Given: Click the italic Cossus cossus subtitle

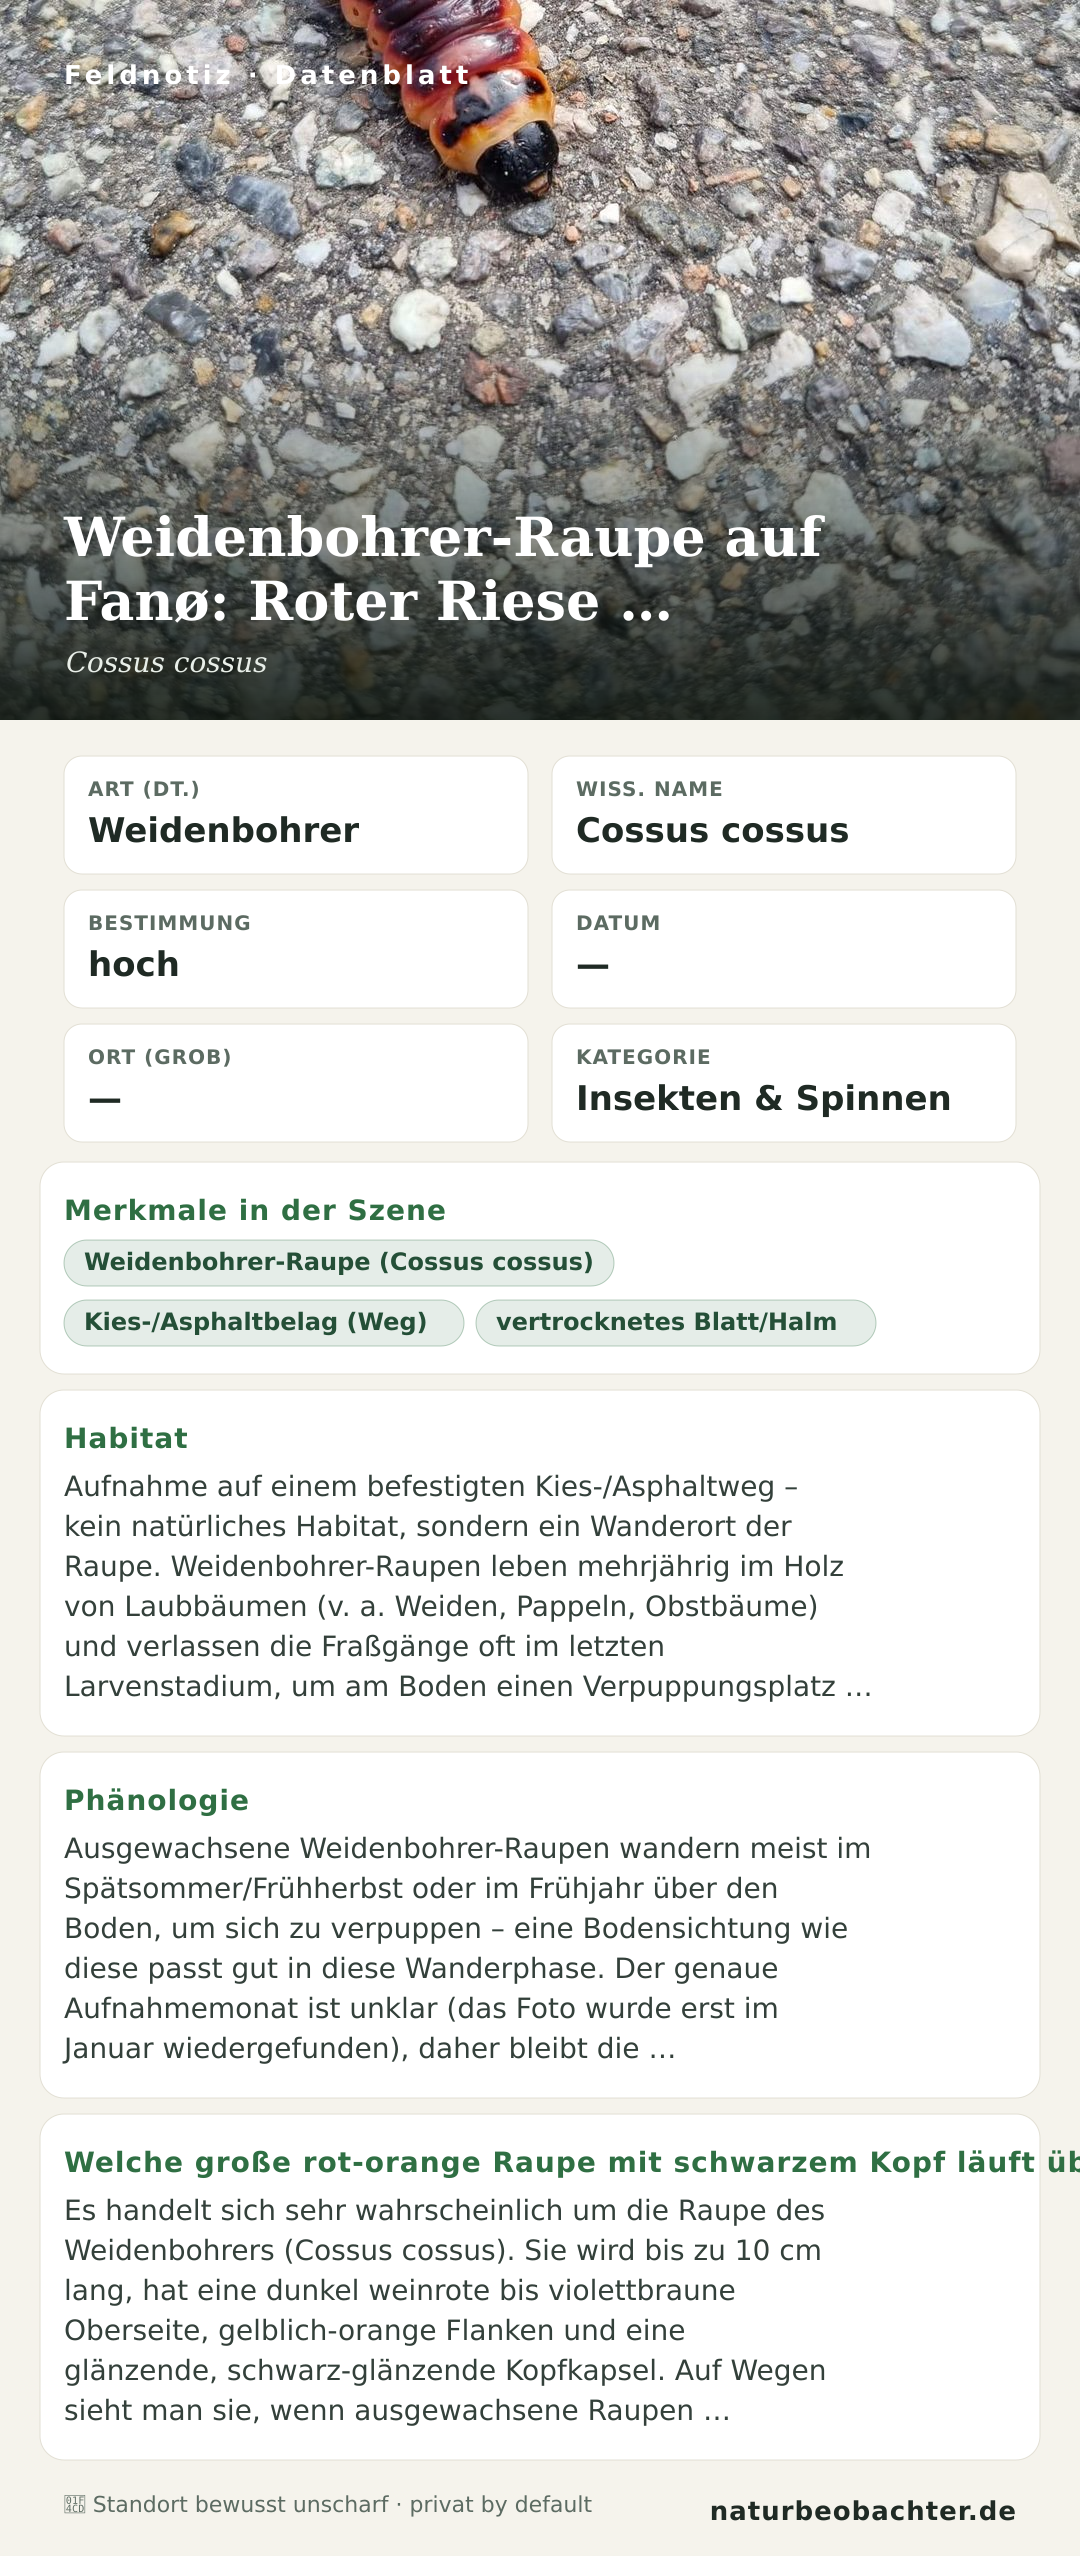Looking at the screenshot, I should click(166, 662).
